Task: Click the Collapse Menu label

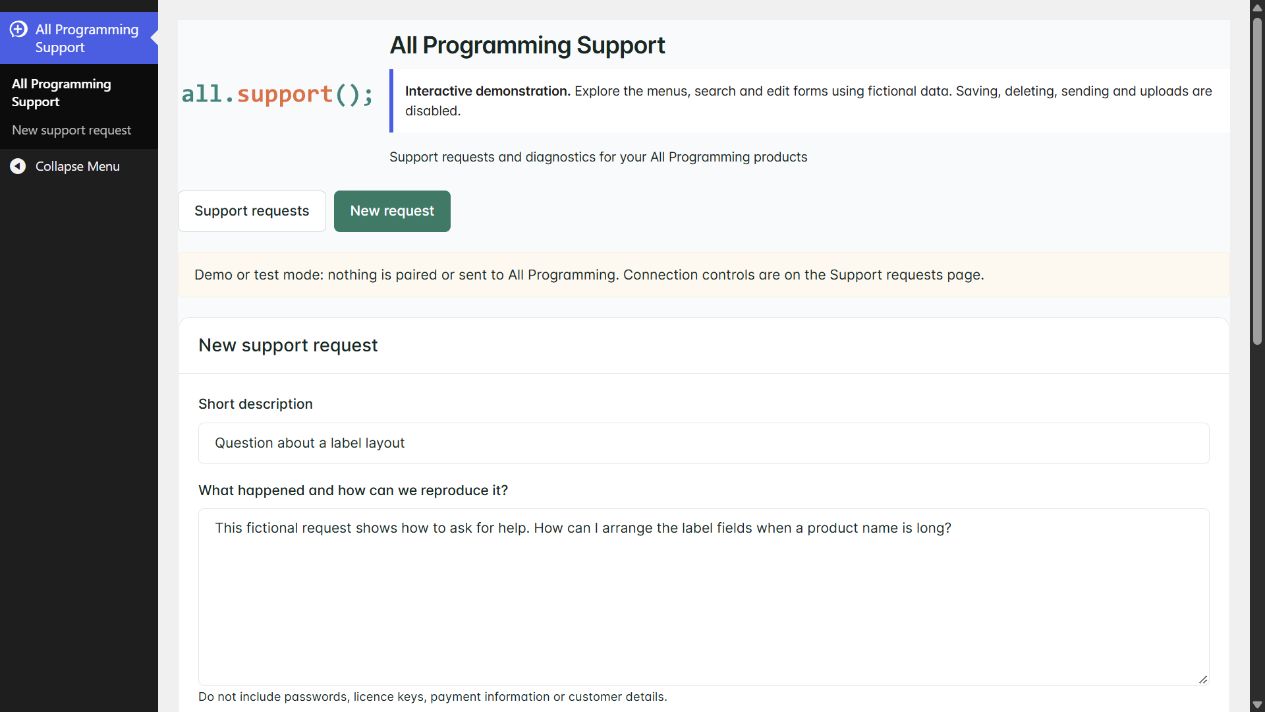Action: point(78,166)
